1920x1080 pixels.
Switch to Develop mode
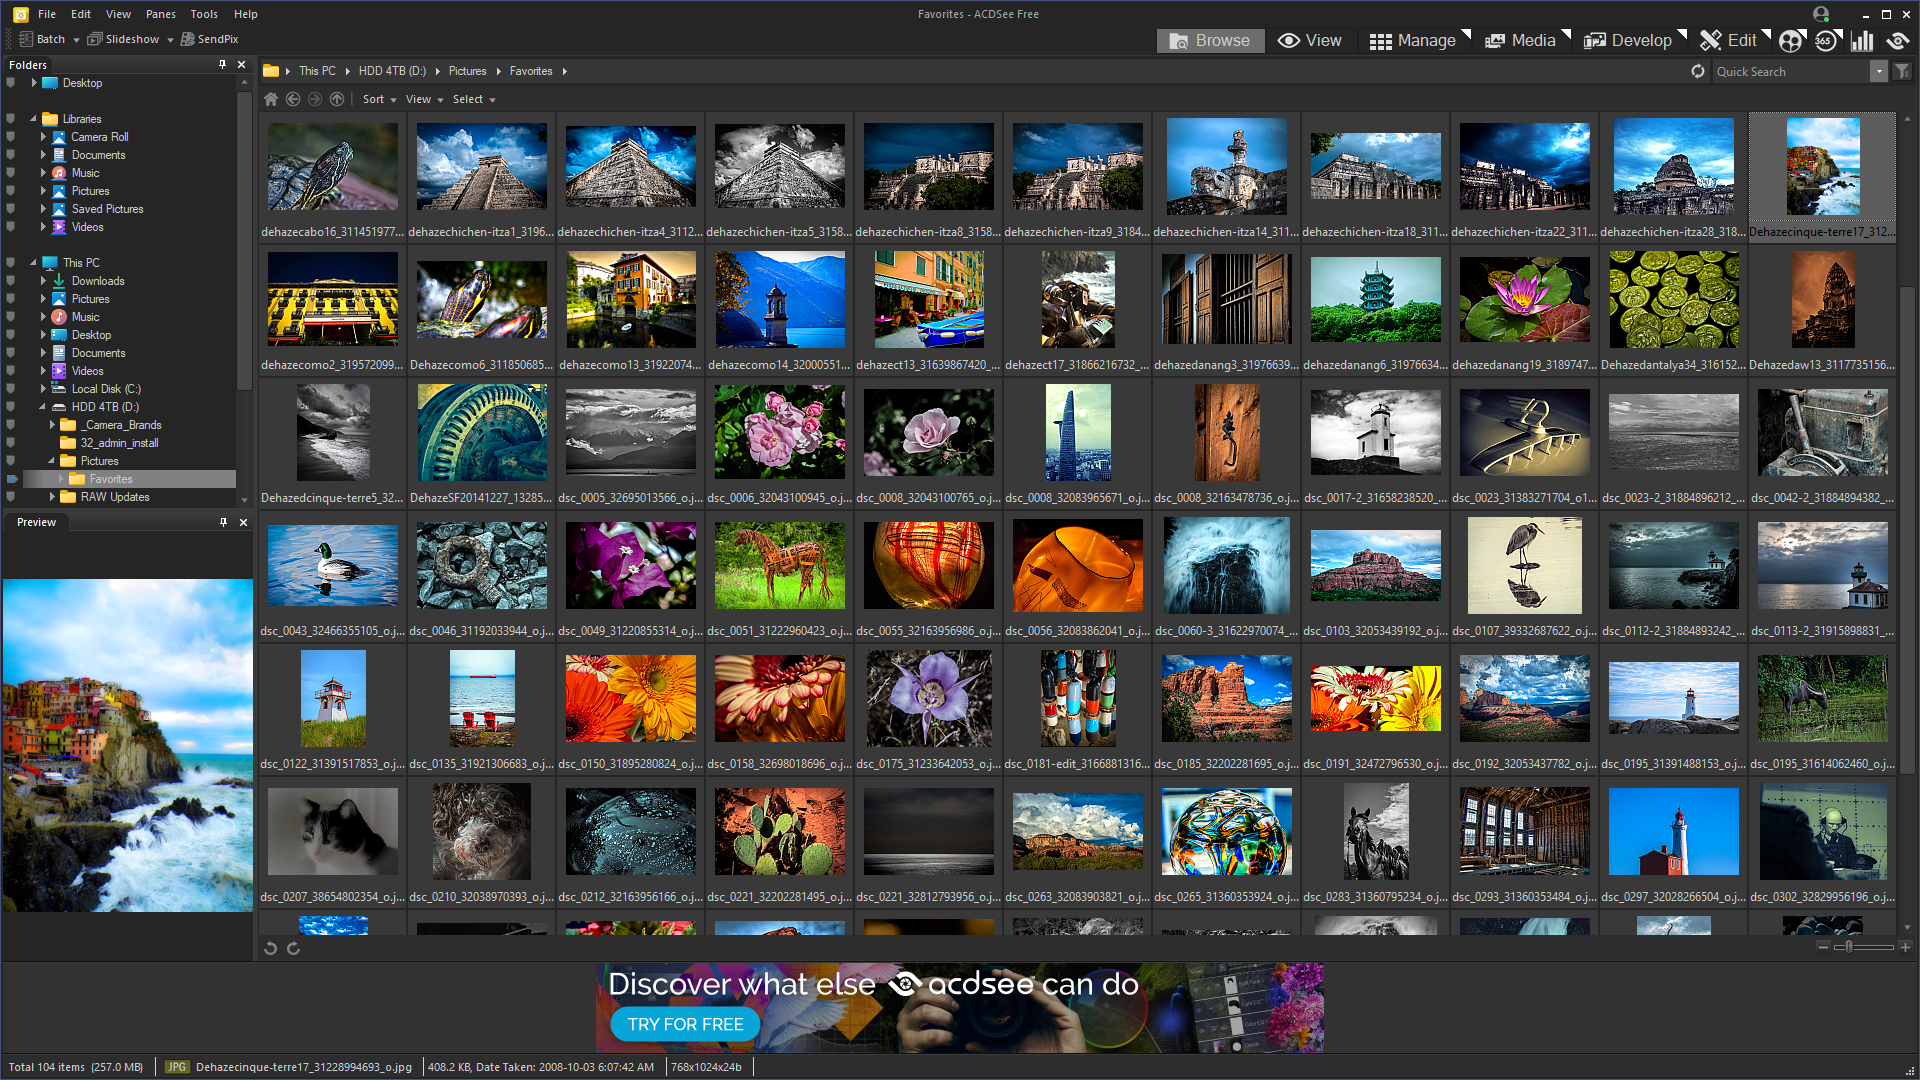point(1640,38)
